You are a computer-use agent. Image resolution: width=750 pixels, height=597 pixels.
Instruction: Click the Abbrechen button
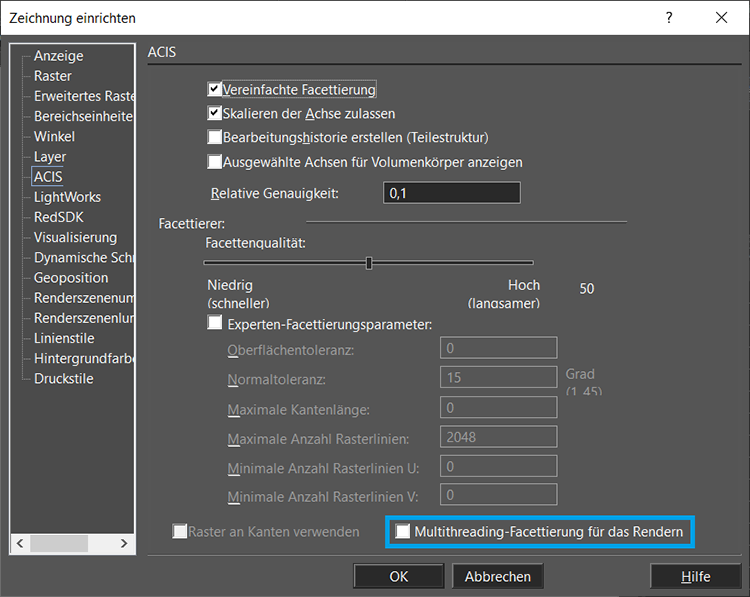[x=498, y=576]
